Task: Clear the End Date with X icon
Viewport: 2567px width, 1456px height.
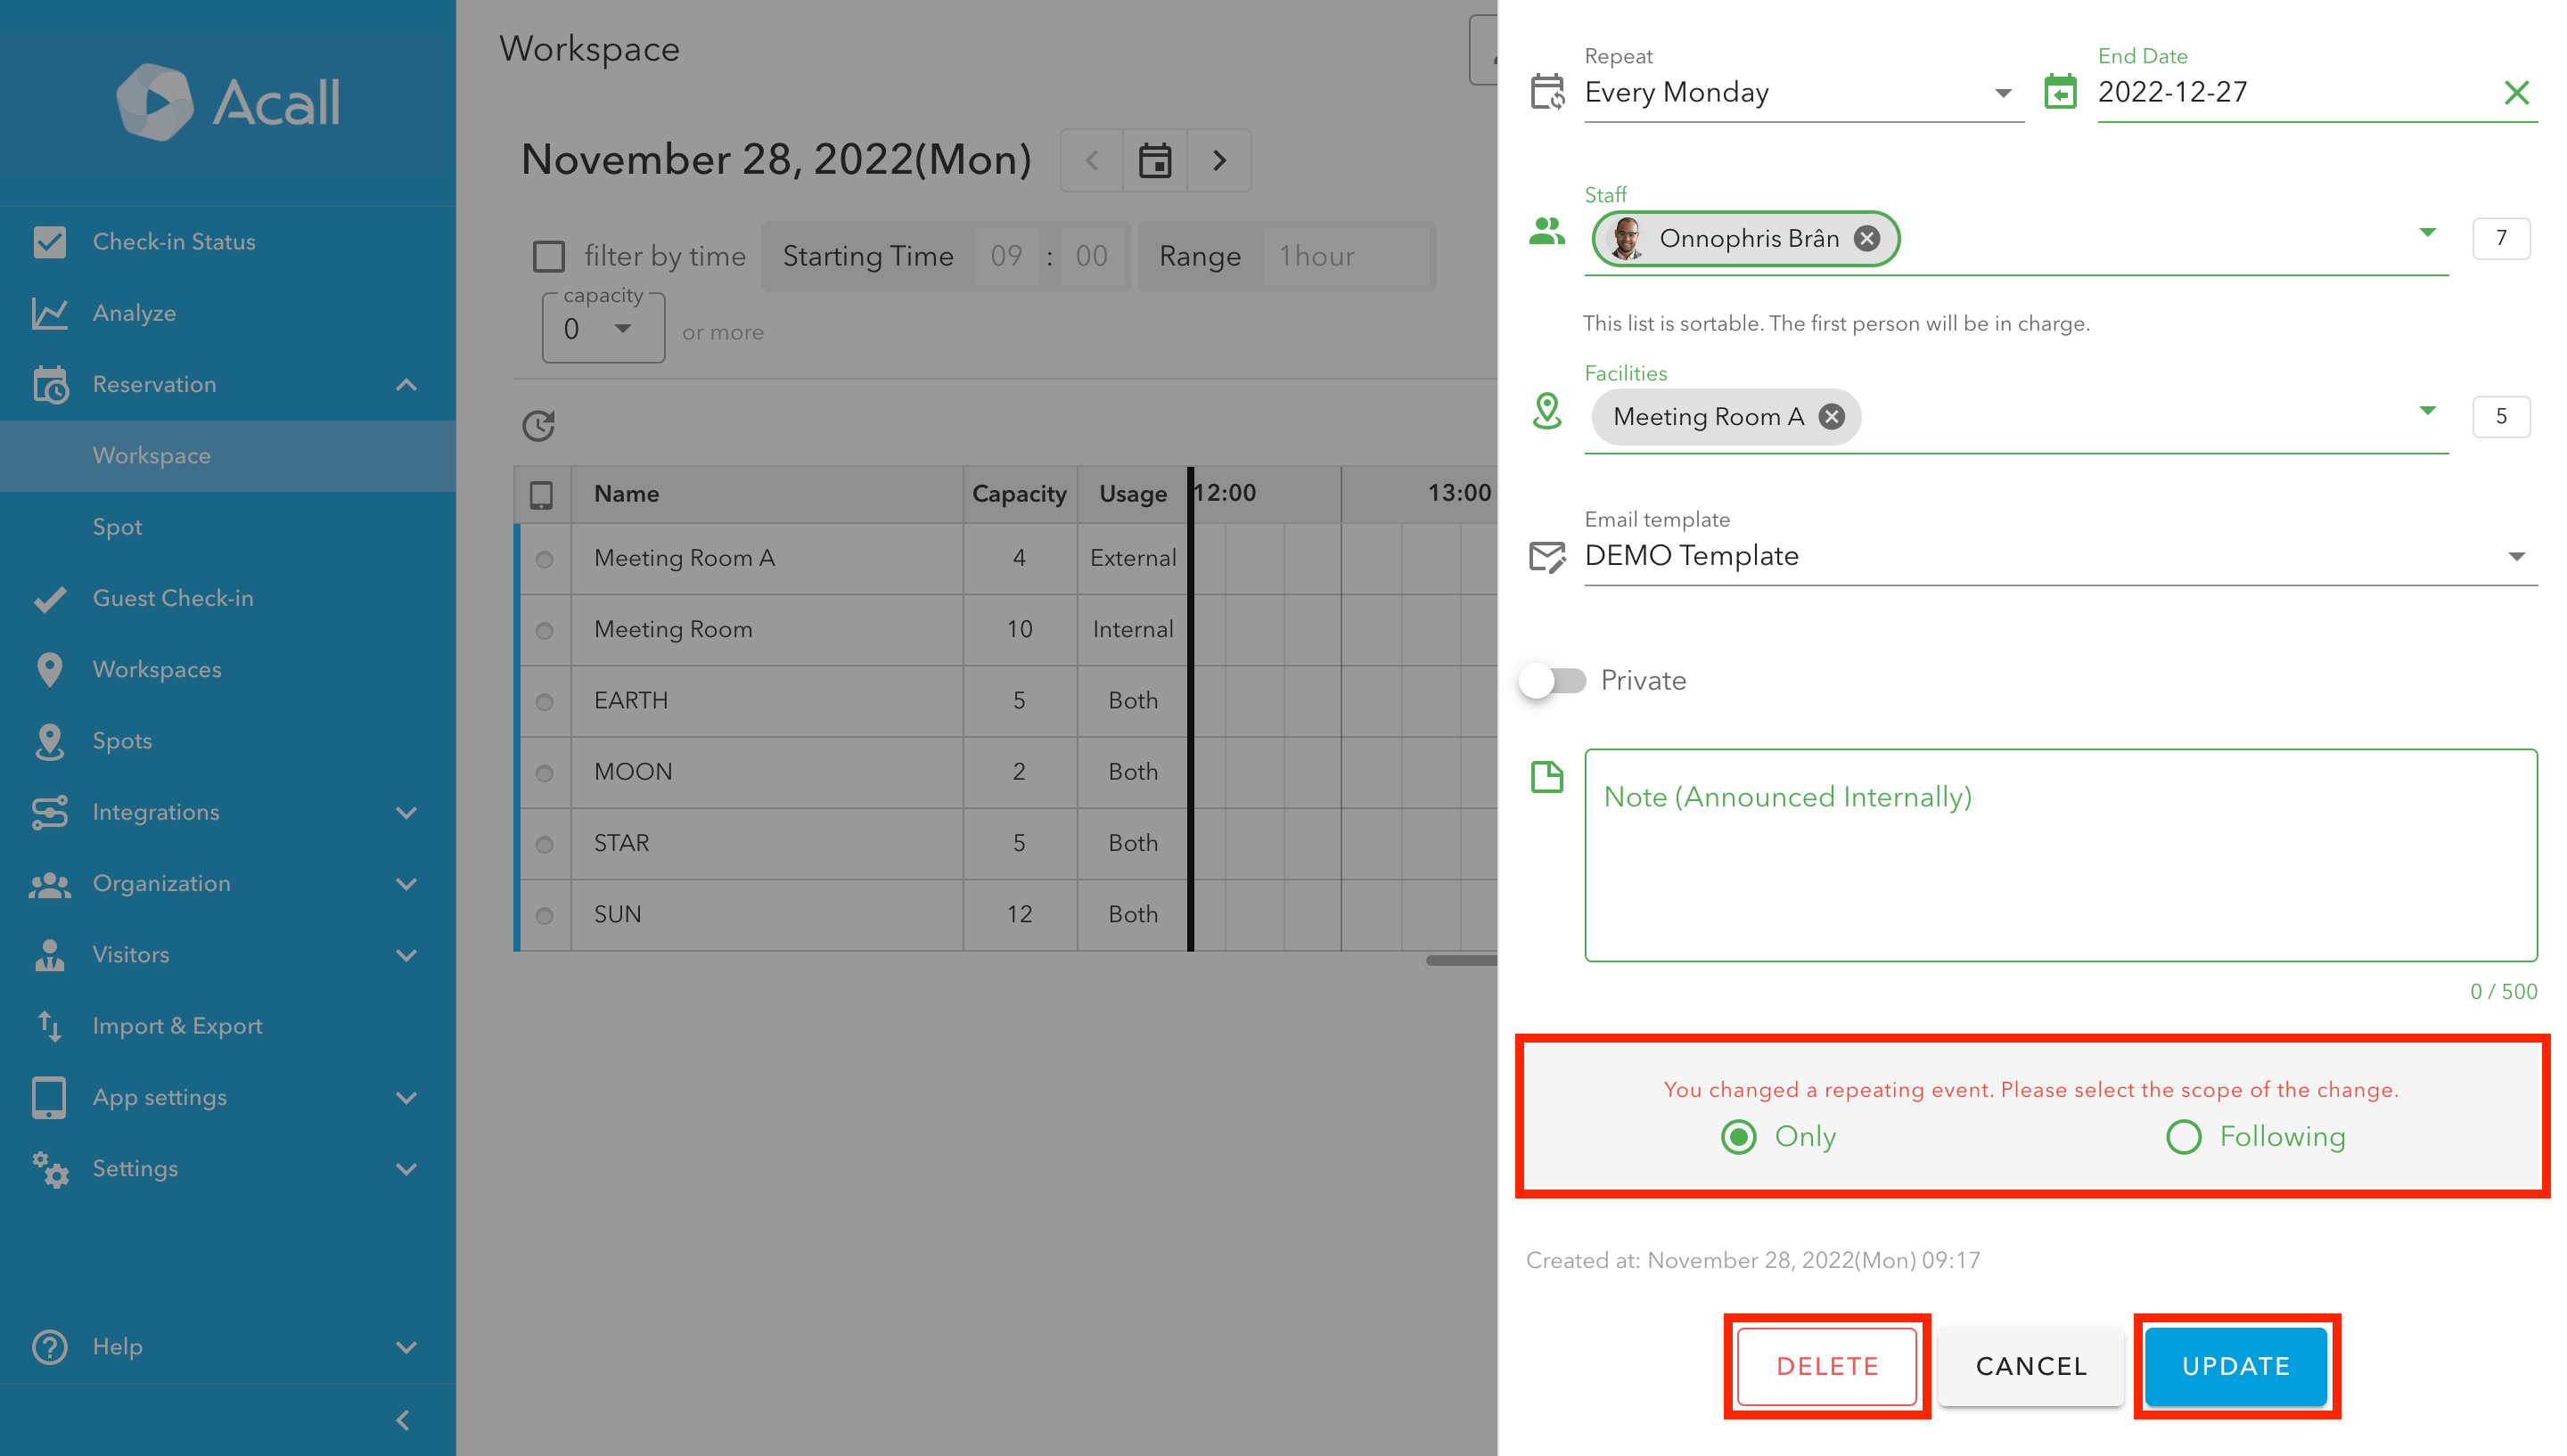Action: pos(2515,93)
